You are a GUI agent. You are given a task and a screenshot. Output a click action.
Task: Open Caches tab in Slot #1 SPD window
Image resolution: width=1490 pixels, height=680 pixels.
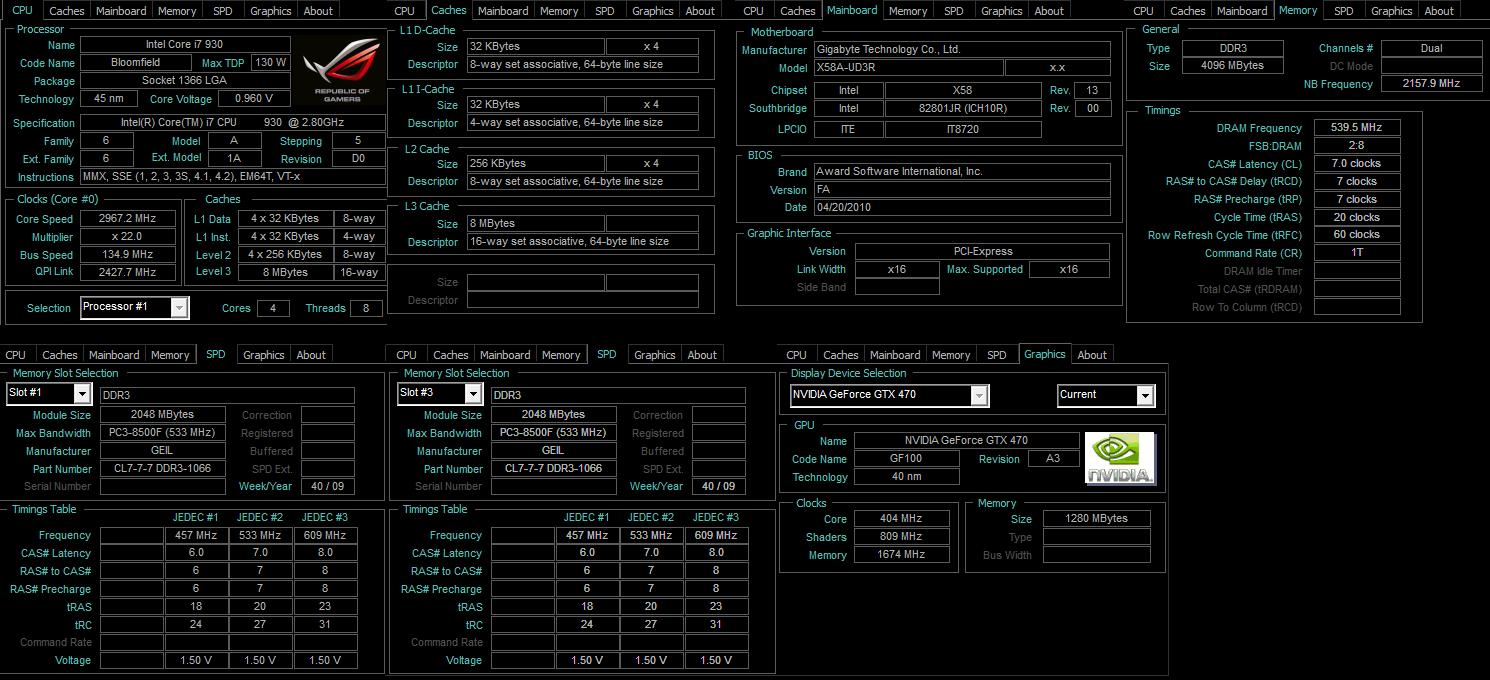click(60, 355)
